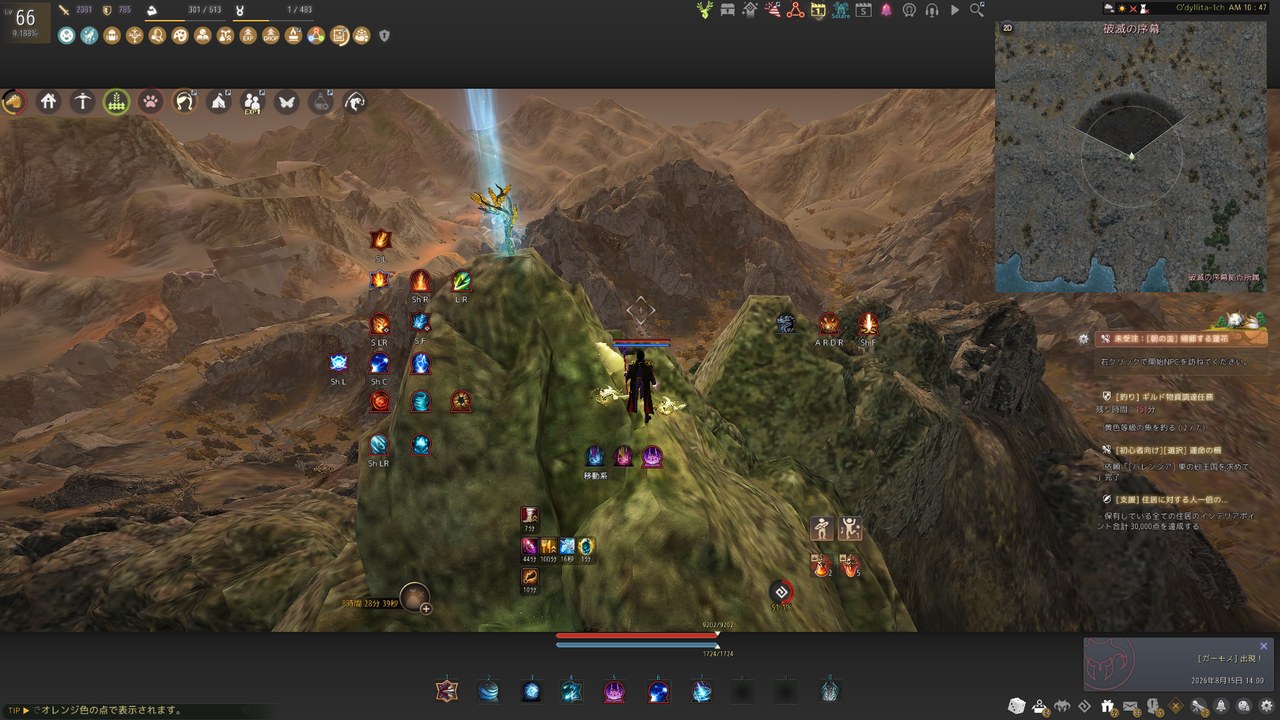Viewport: 1280px width, 720px height.
Task: Click the ガーモス 出現 boss alert panel
Action: pyautogui.click(x=1177, y=664)
